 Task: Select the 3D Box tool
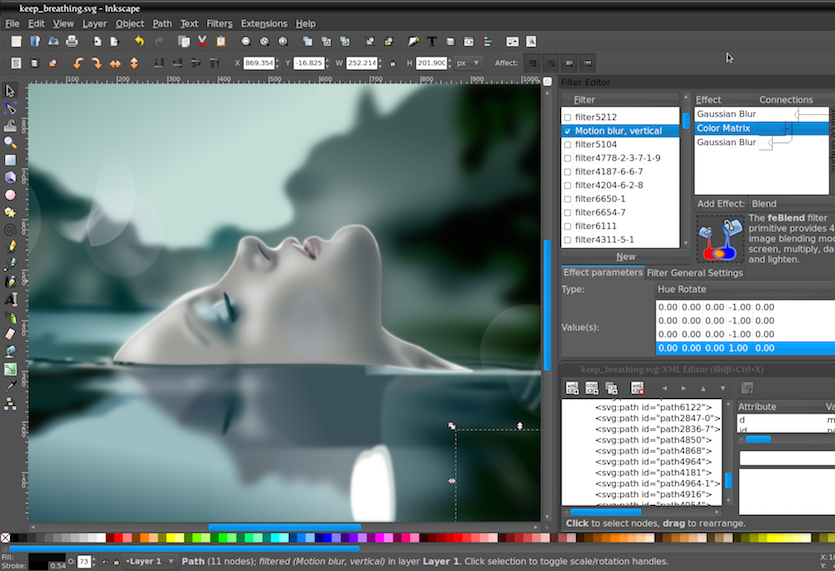tap(10, 177)
